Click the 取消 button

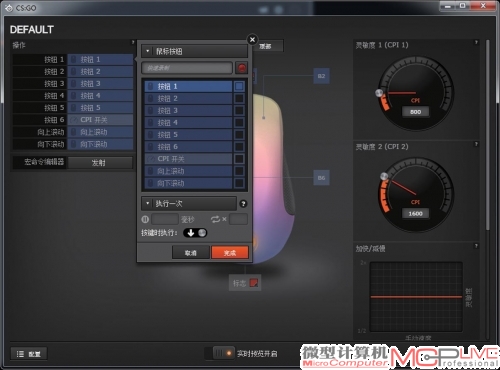191,253
